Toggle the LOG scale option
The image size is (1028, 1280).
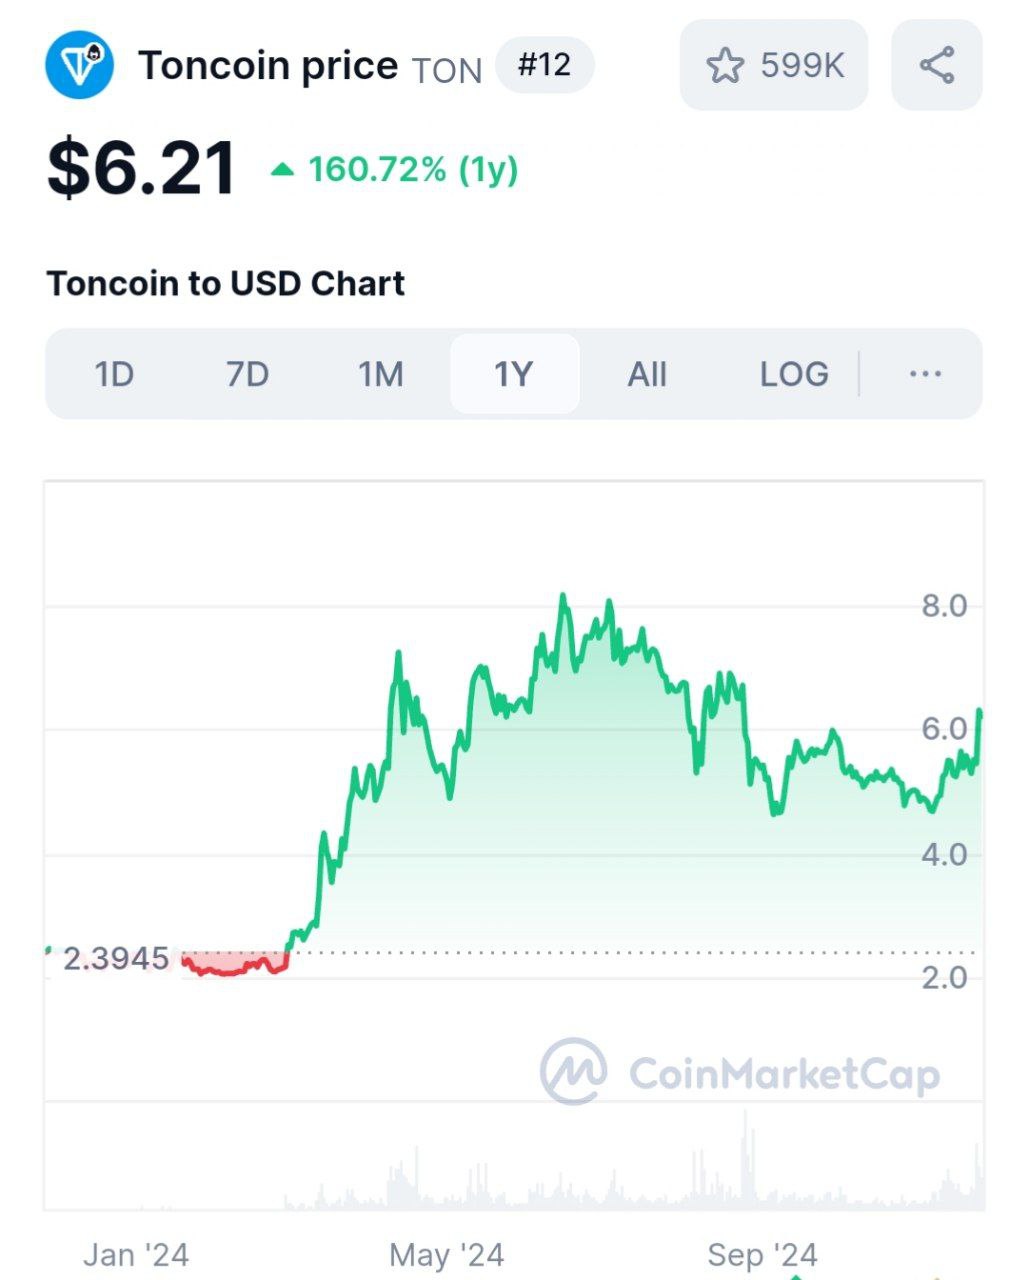[x=794, y=374]
